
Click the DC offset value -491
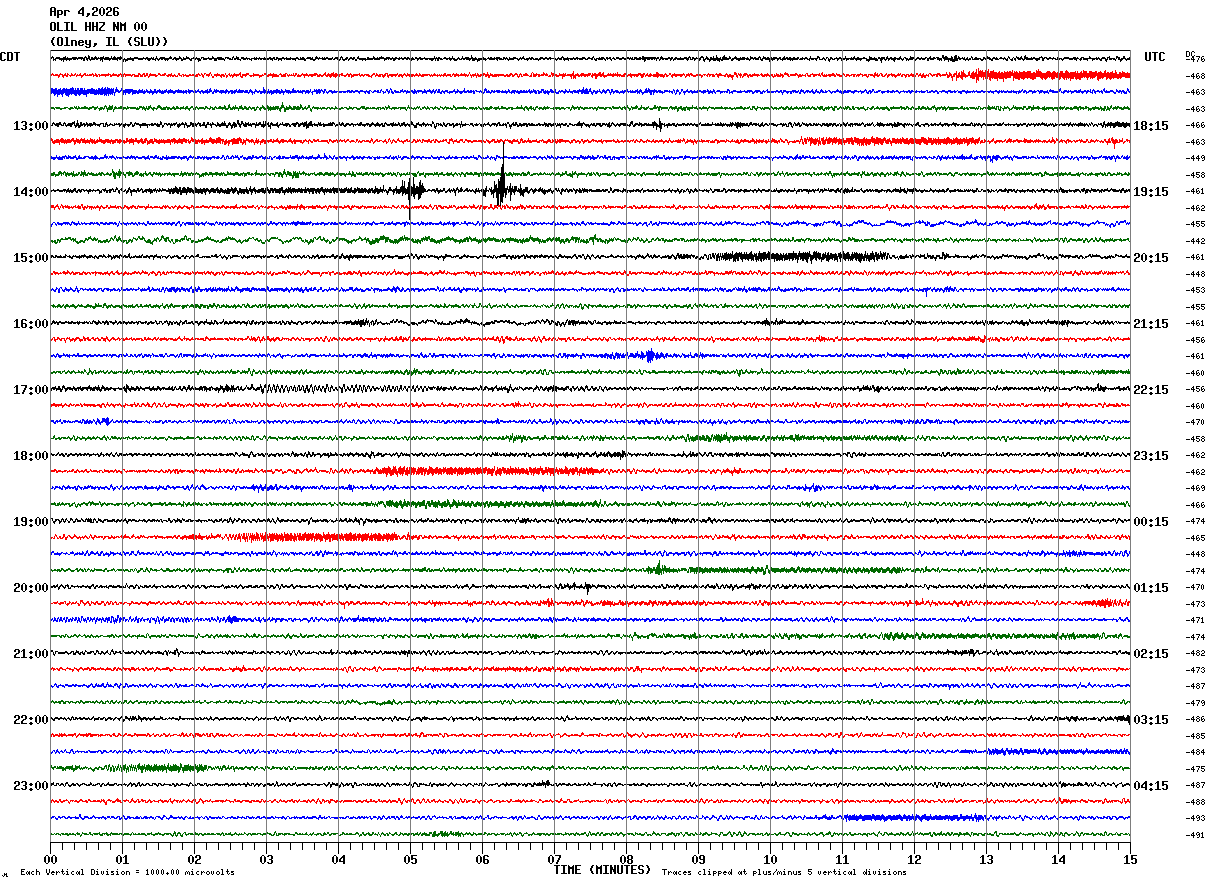point(1195,835)
